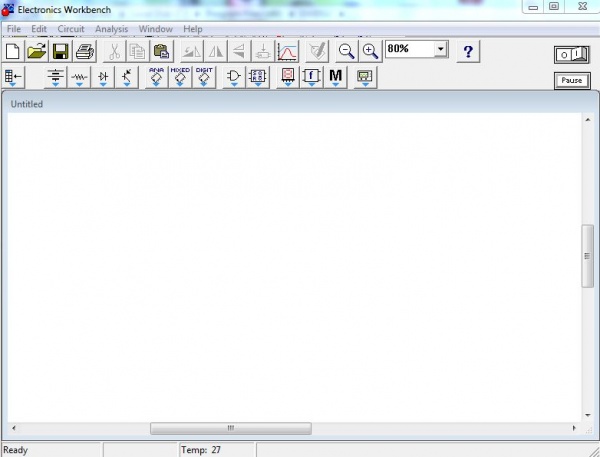Click the Flip Vertical icon
The height and width of the screenshot is (457, 600).
pyautogui.click(x=239, y=51)
